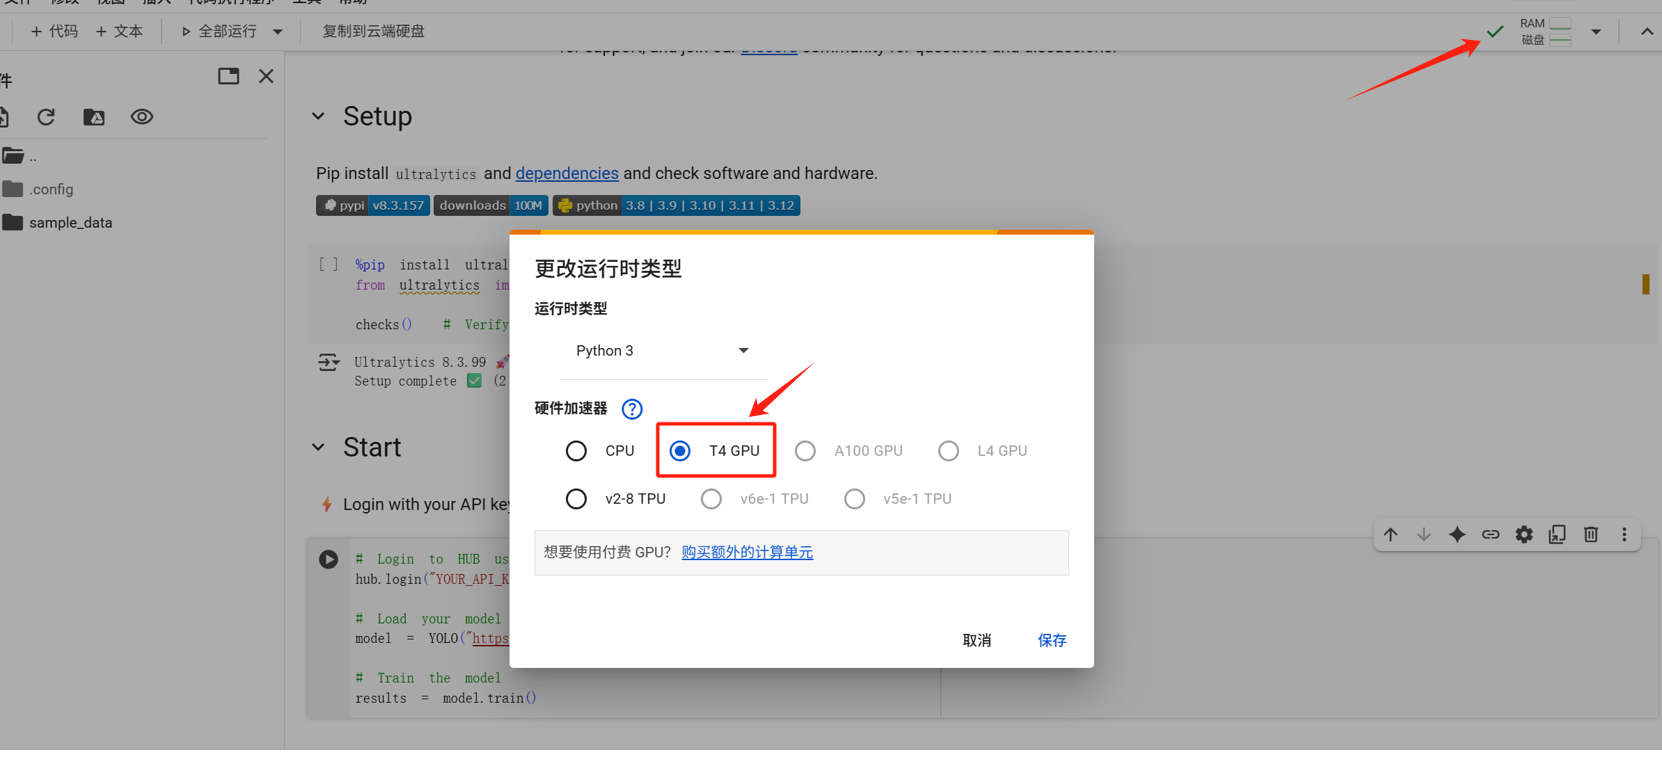
Task: Run the hub login code cell
Action: pyautogui.click(x=328, y=559)
